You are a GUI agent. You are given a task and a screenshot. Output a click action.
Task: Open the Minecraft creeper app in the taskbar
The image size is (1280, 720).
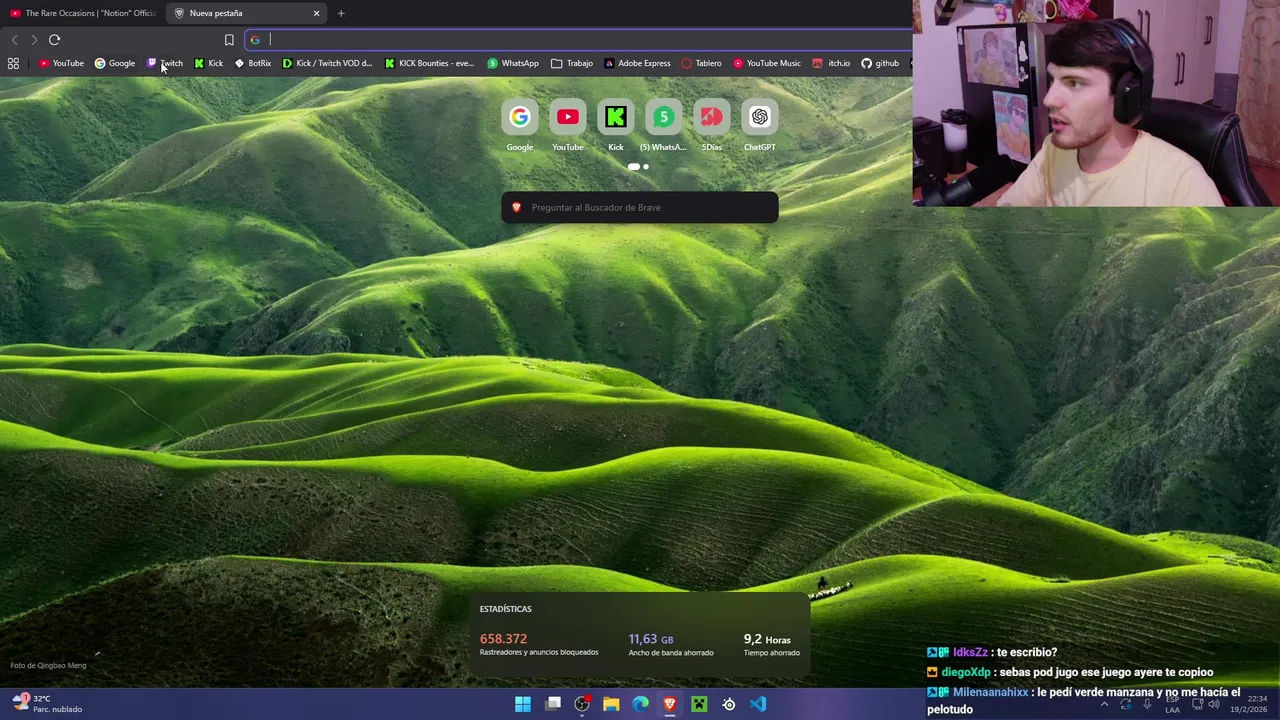(x=699, y=704)
